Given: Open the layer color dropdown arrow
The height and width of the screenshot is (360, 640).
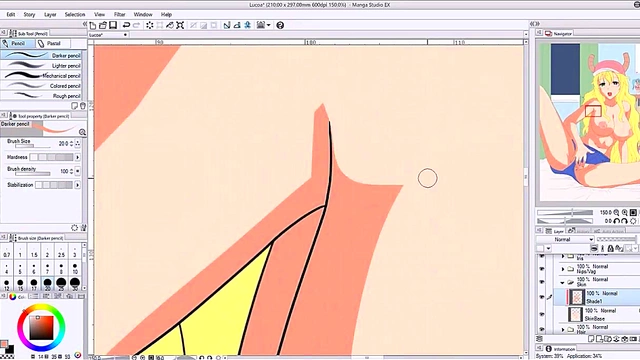Looking at the screenshot, I should click(x=548, y=248).
